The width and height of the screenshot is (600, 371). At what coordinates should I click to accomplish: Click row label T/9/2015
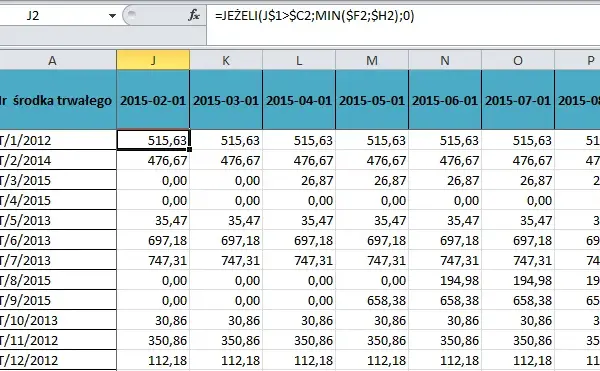tap(58, 300)
